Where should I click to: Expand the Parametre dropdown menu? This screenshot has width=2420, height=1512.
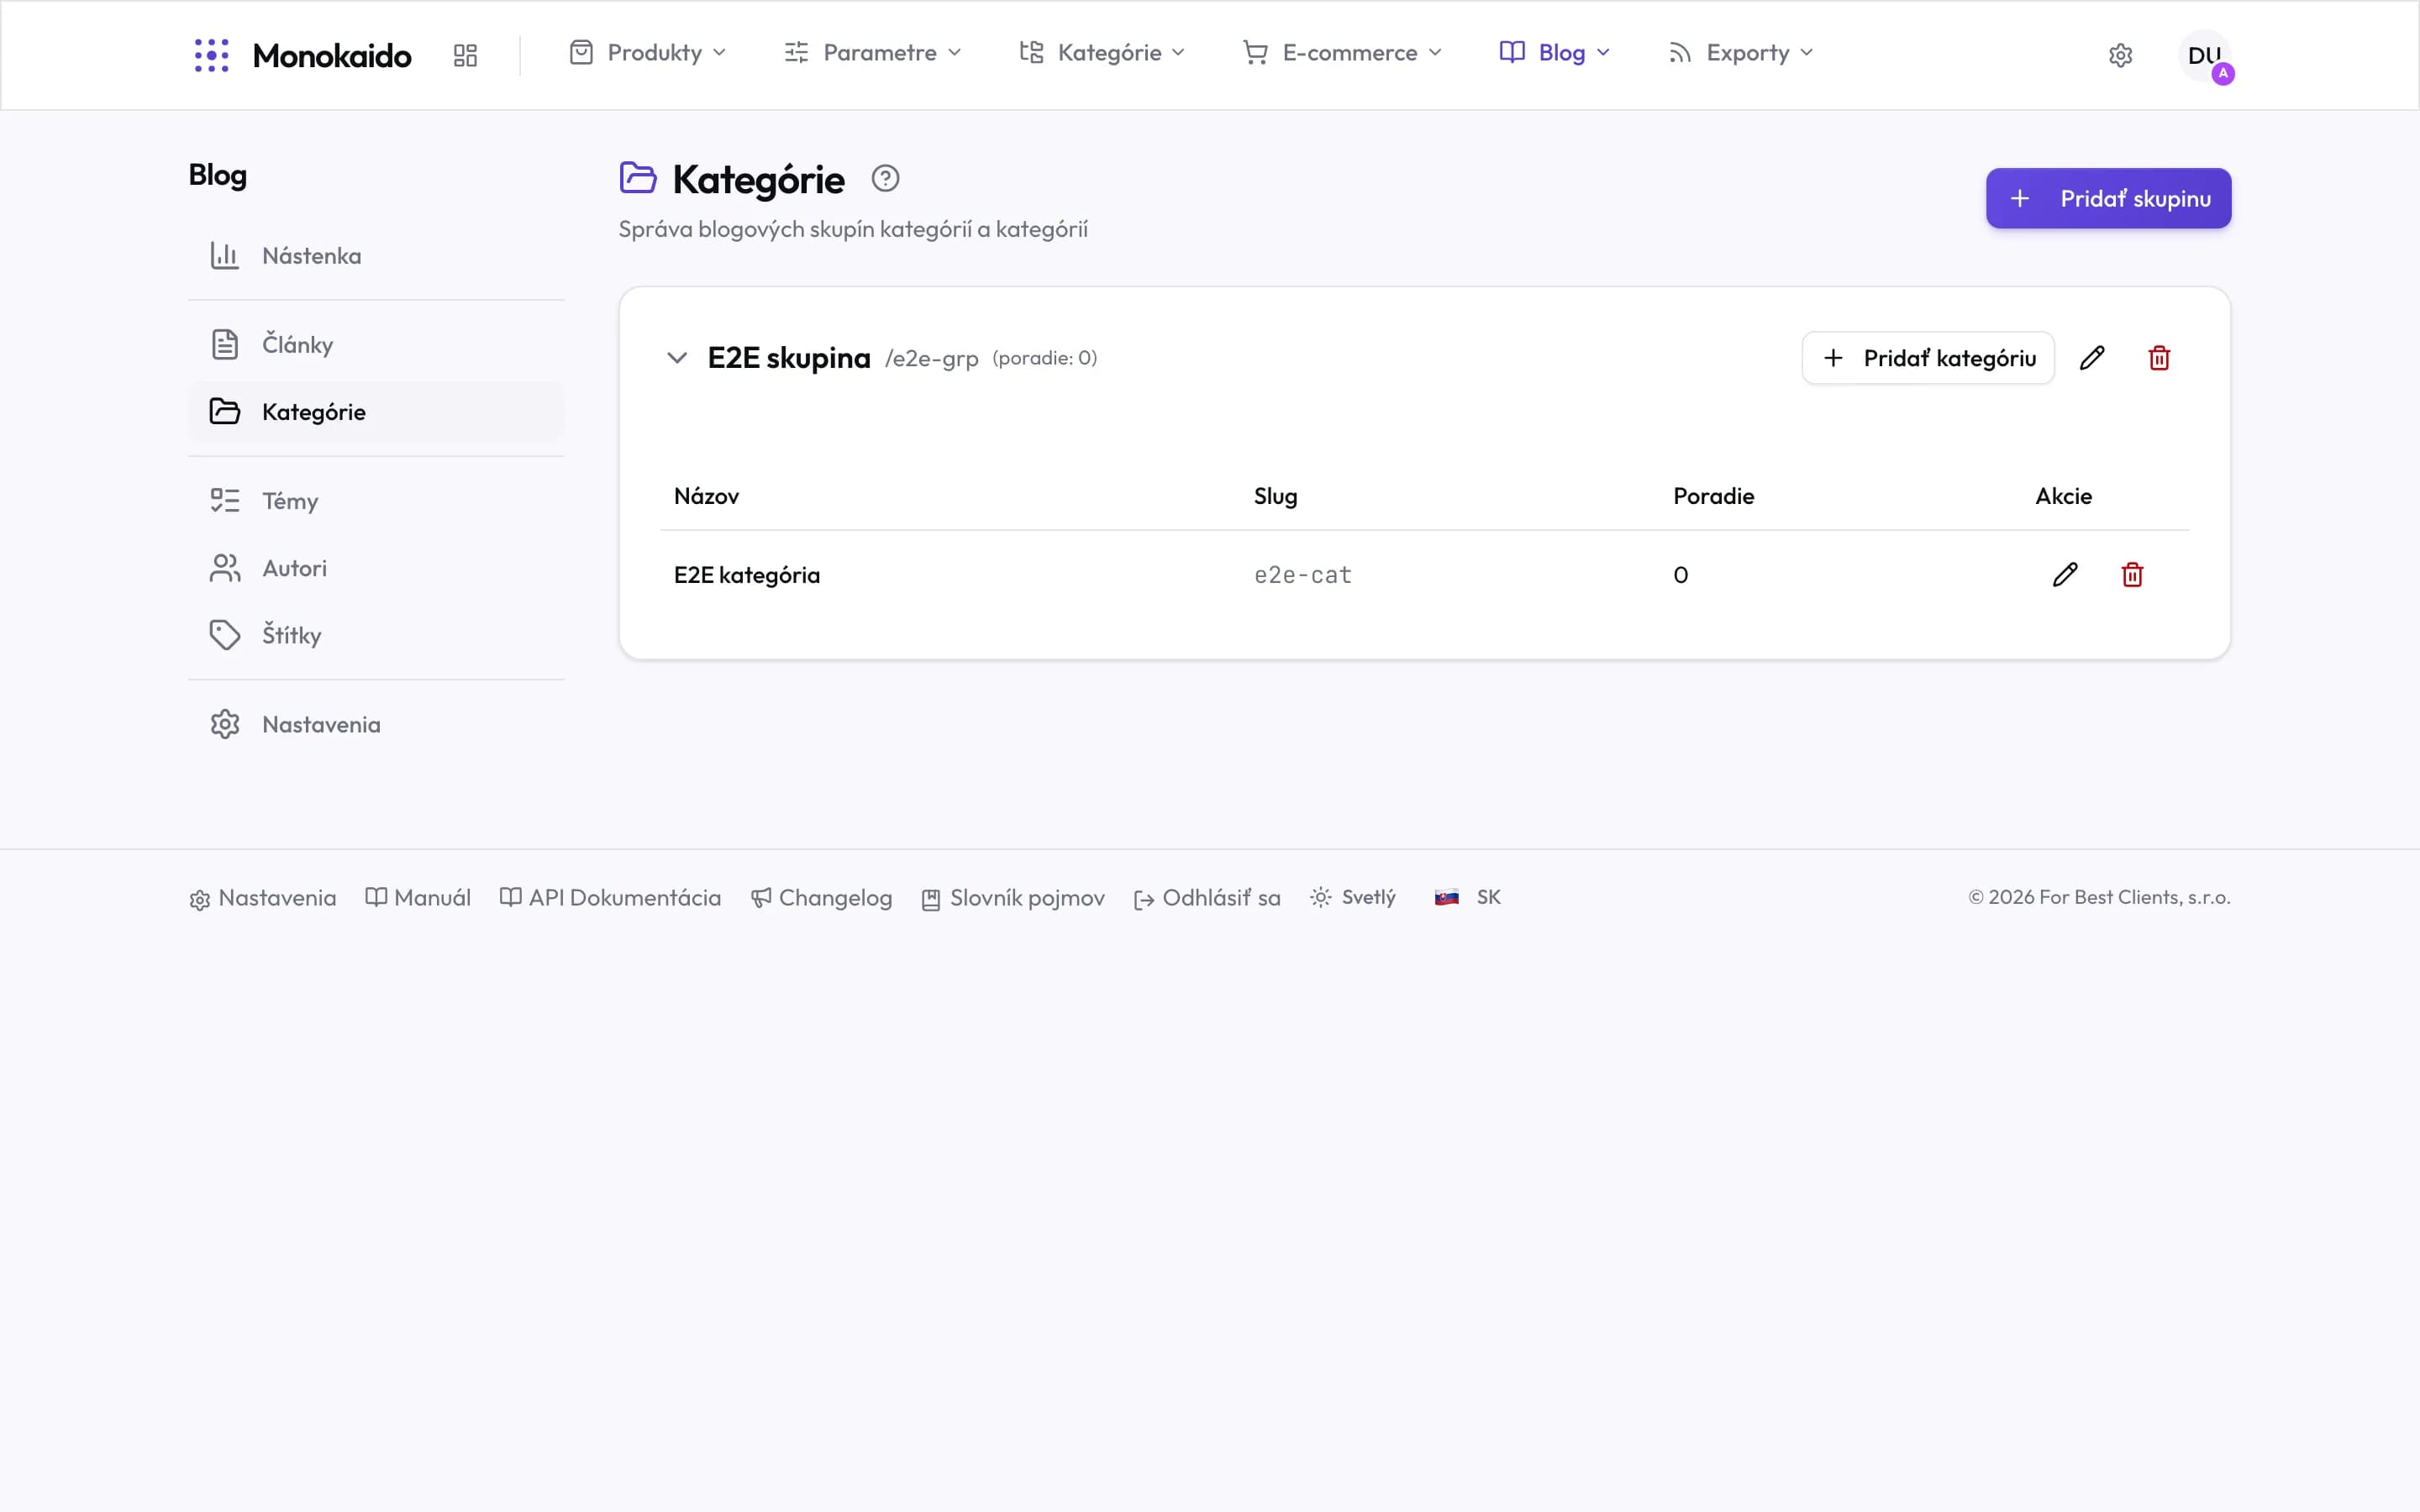(x=873, y=53)
